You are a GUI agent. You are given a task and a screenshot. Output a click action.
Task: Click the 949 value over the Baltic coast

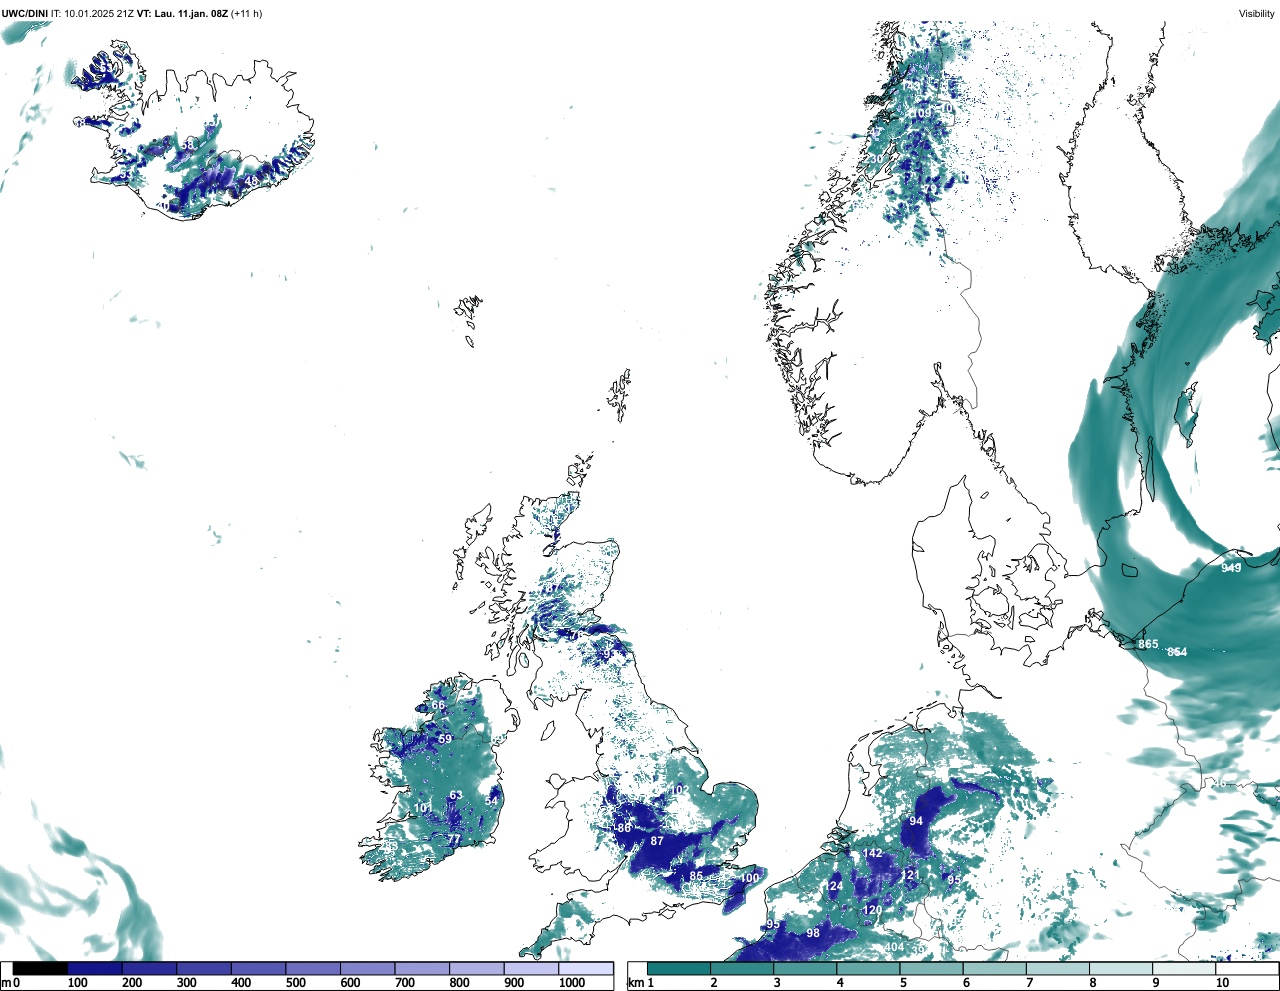(x=1231, y=568)
